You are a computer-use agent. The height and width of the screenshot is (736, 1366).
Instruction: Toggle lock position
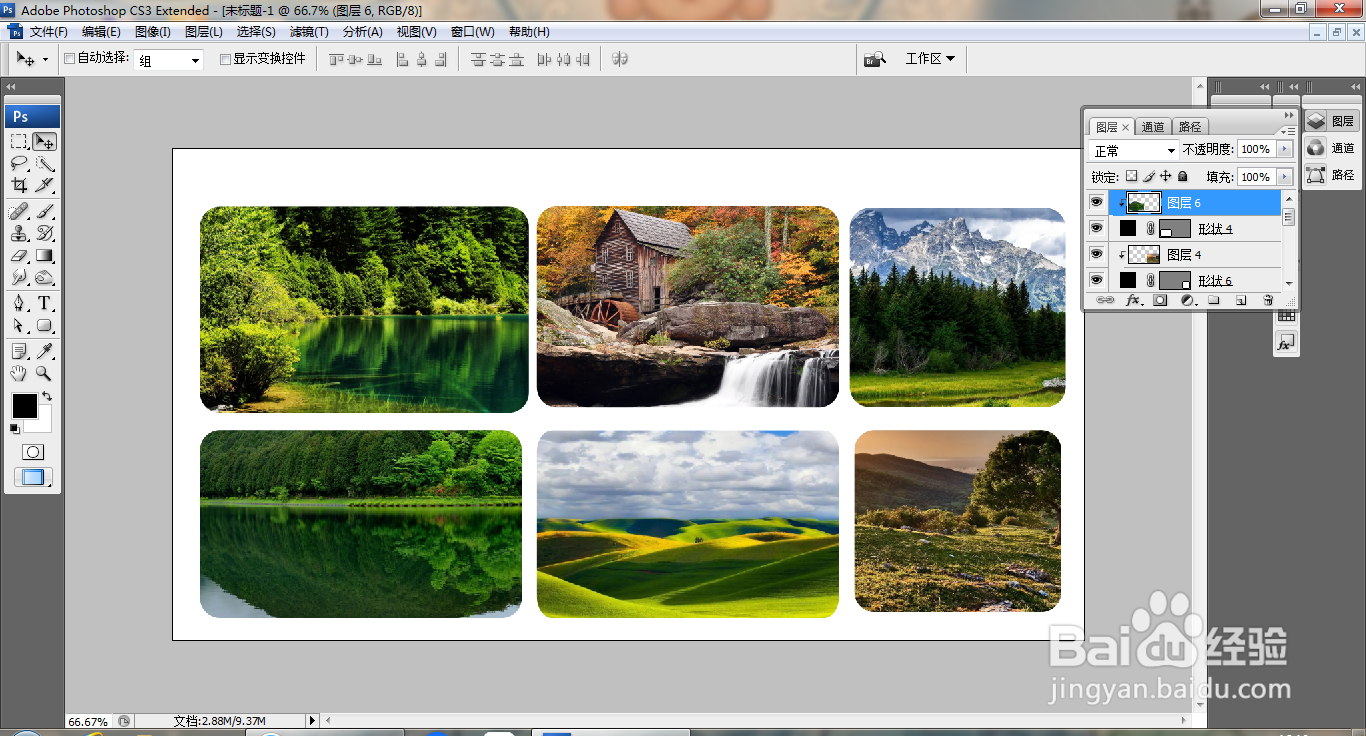[1165, 176]
